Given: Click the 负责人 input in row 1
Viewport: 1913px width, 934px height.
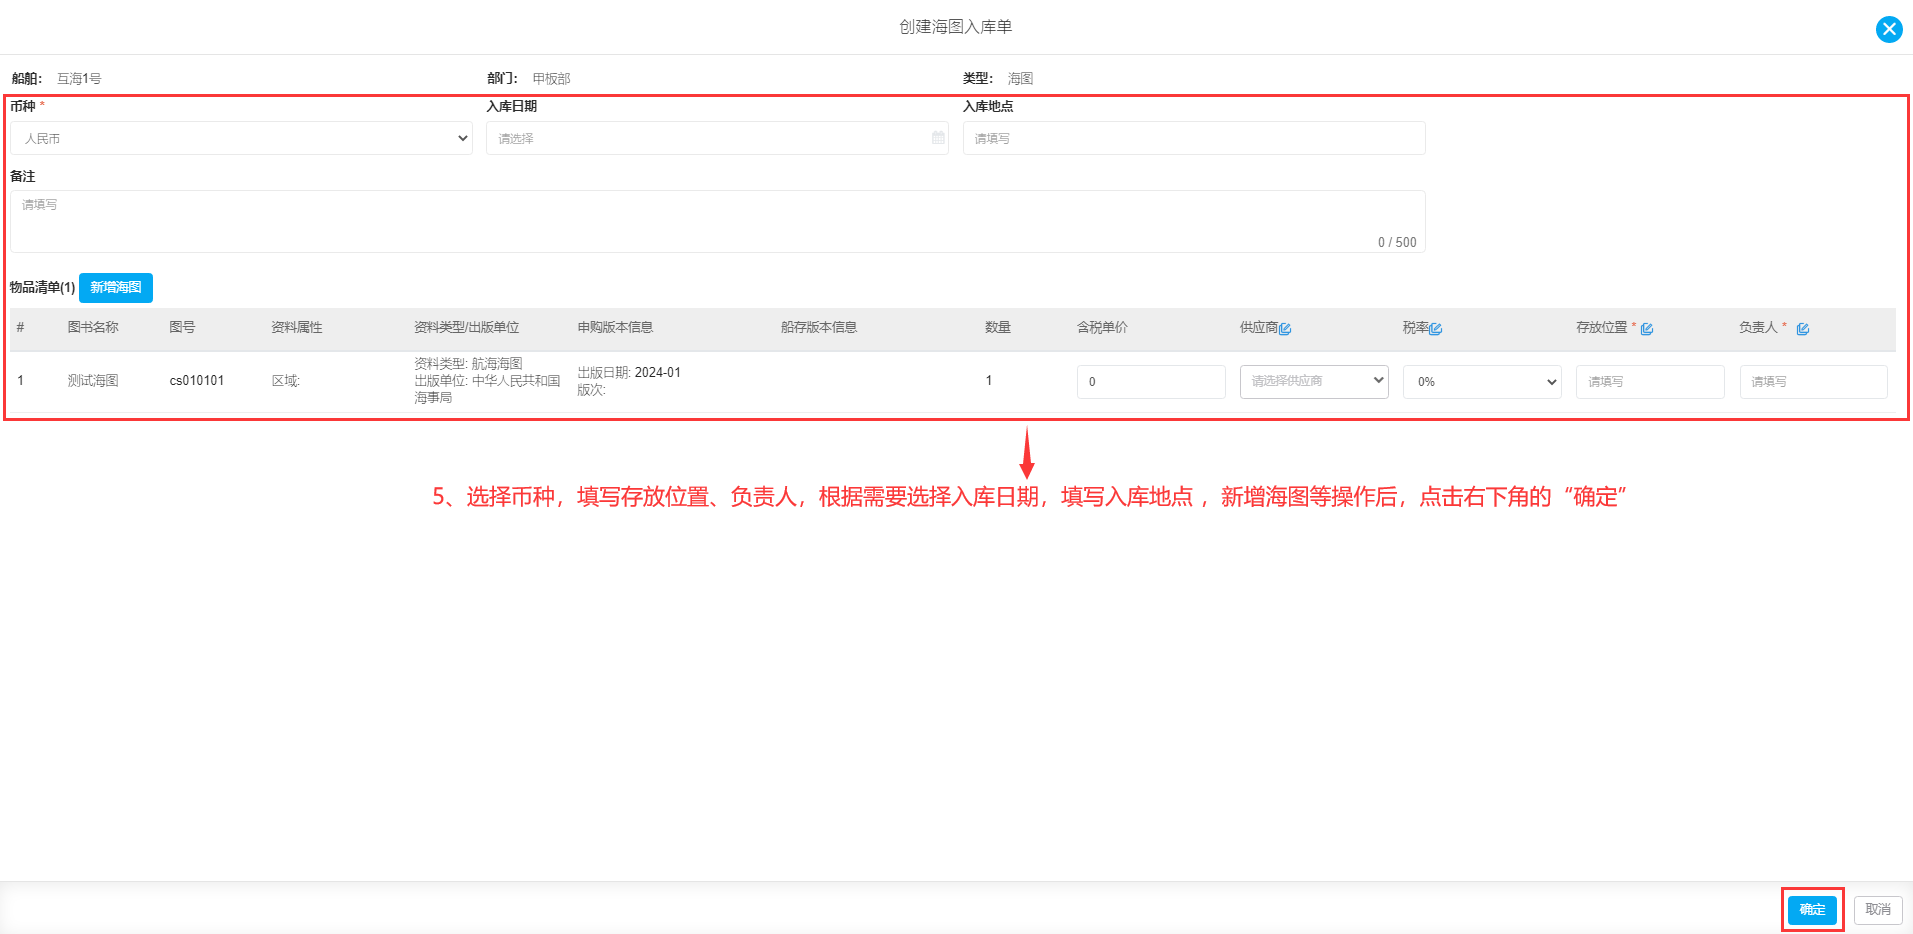Looking at the screenshot, I should 1813,381.
